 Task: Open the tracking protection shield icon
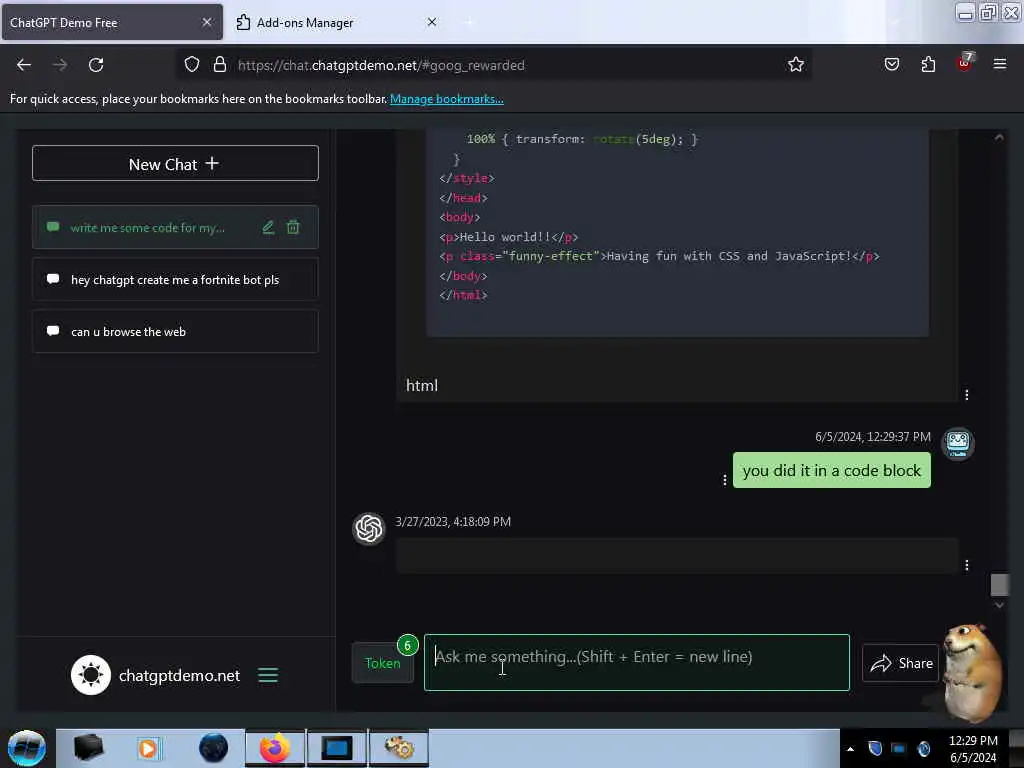click(191, 65)
